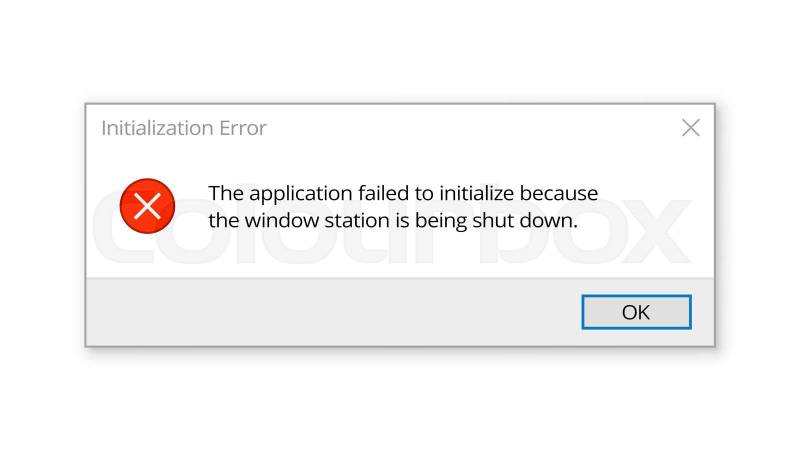800x450 pixels.
Task: Click the word "Initialization" in the title
Action: [x=158, y=128]
